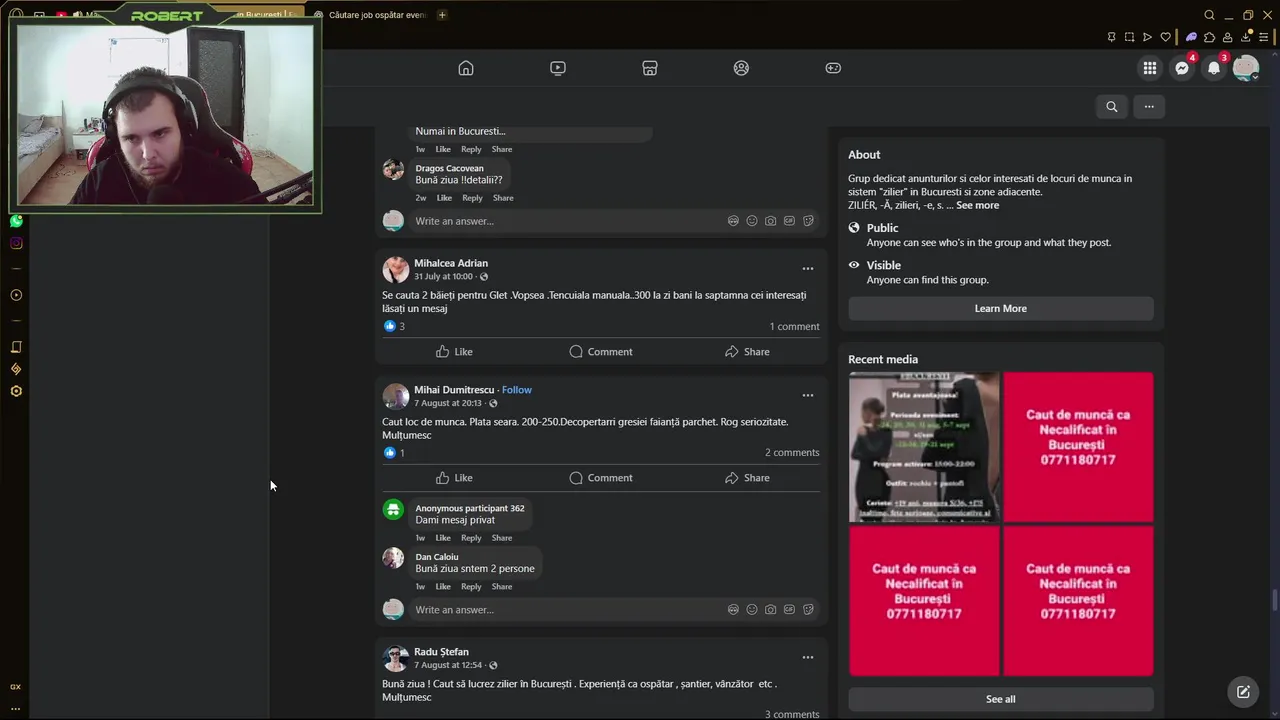Expand 'See more' in the About section
This screenshot has height=720, width=1280.
pos(977,205)
